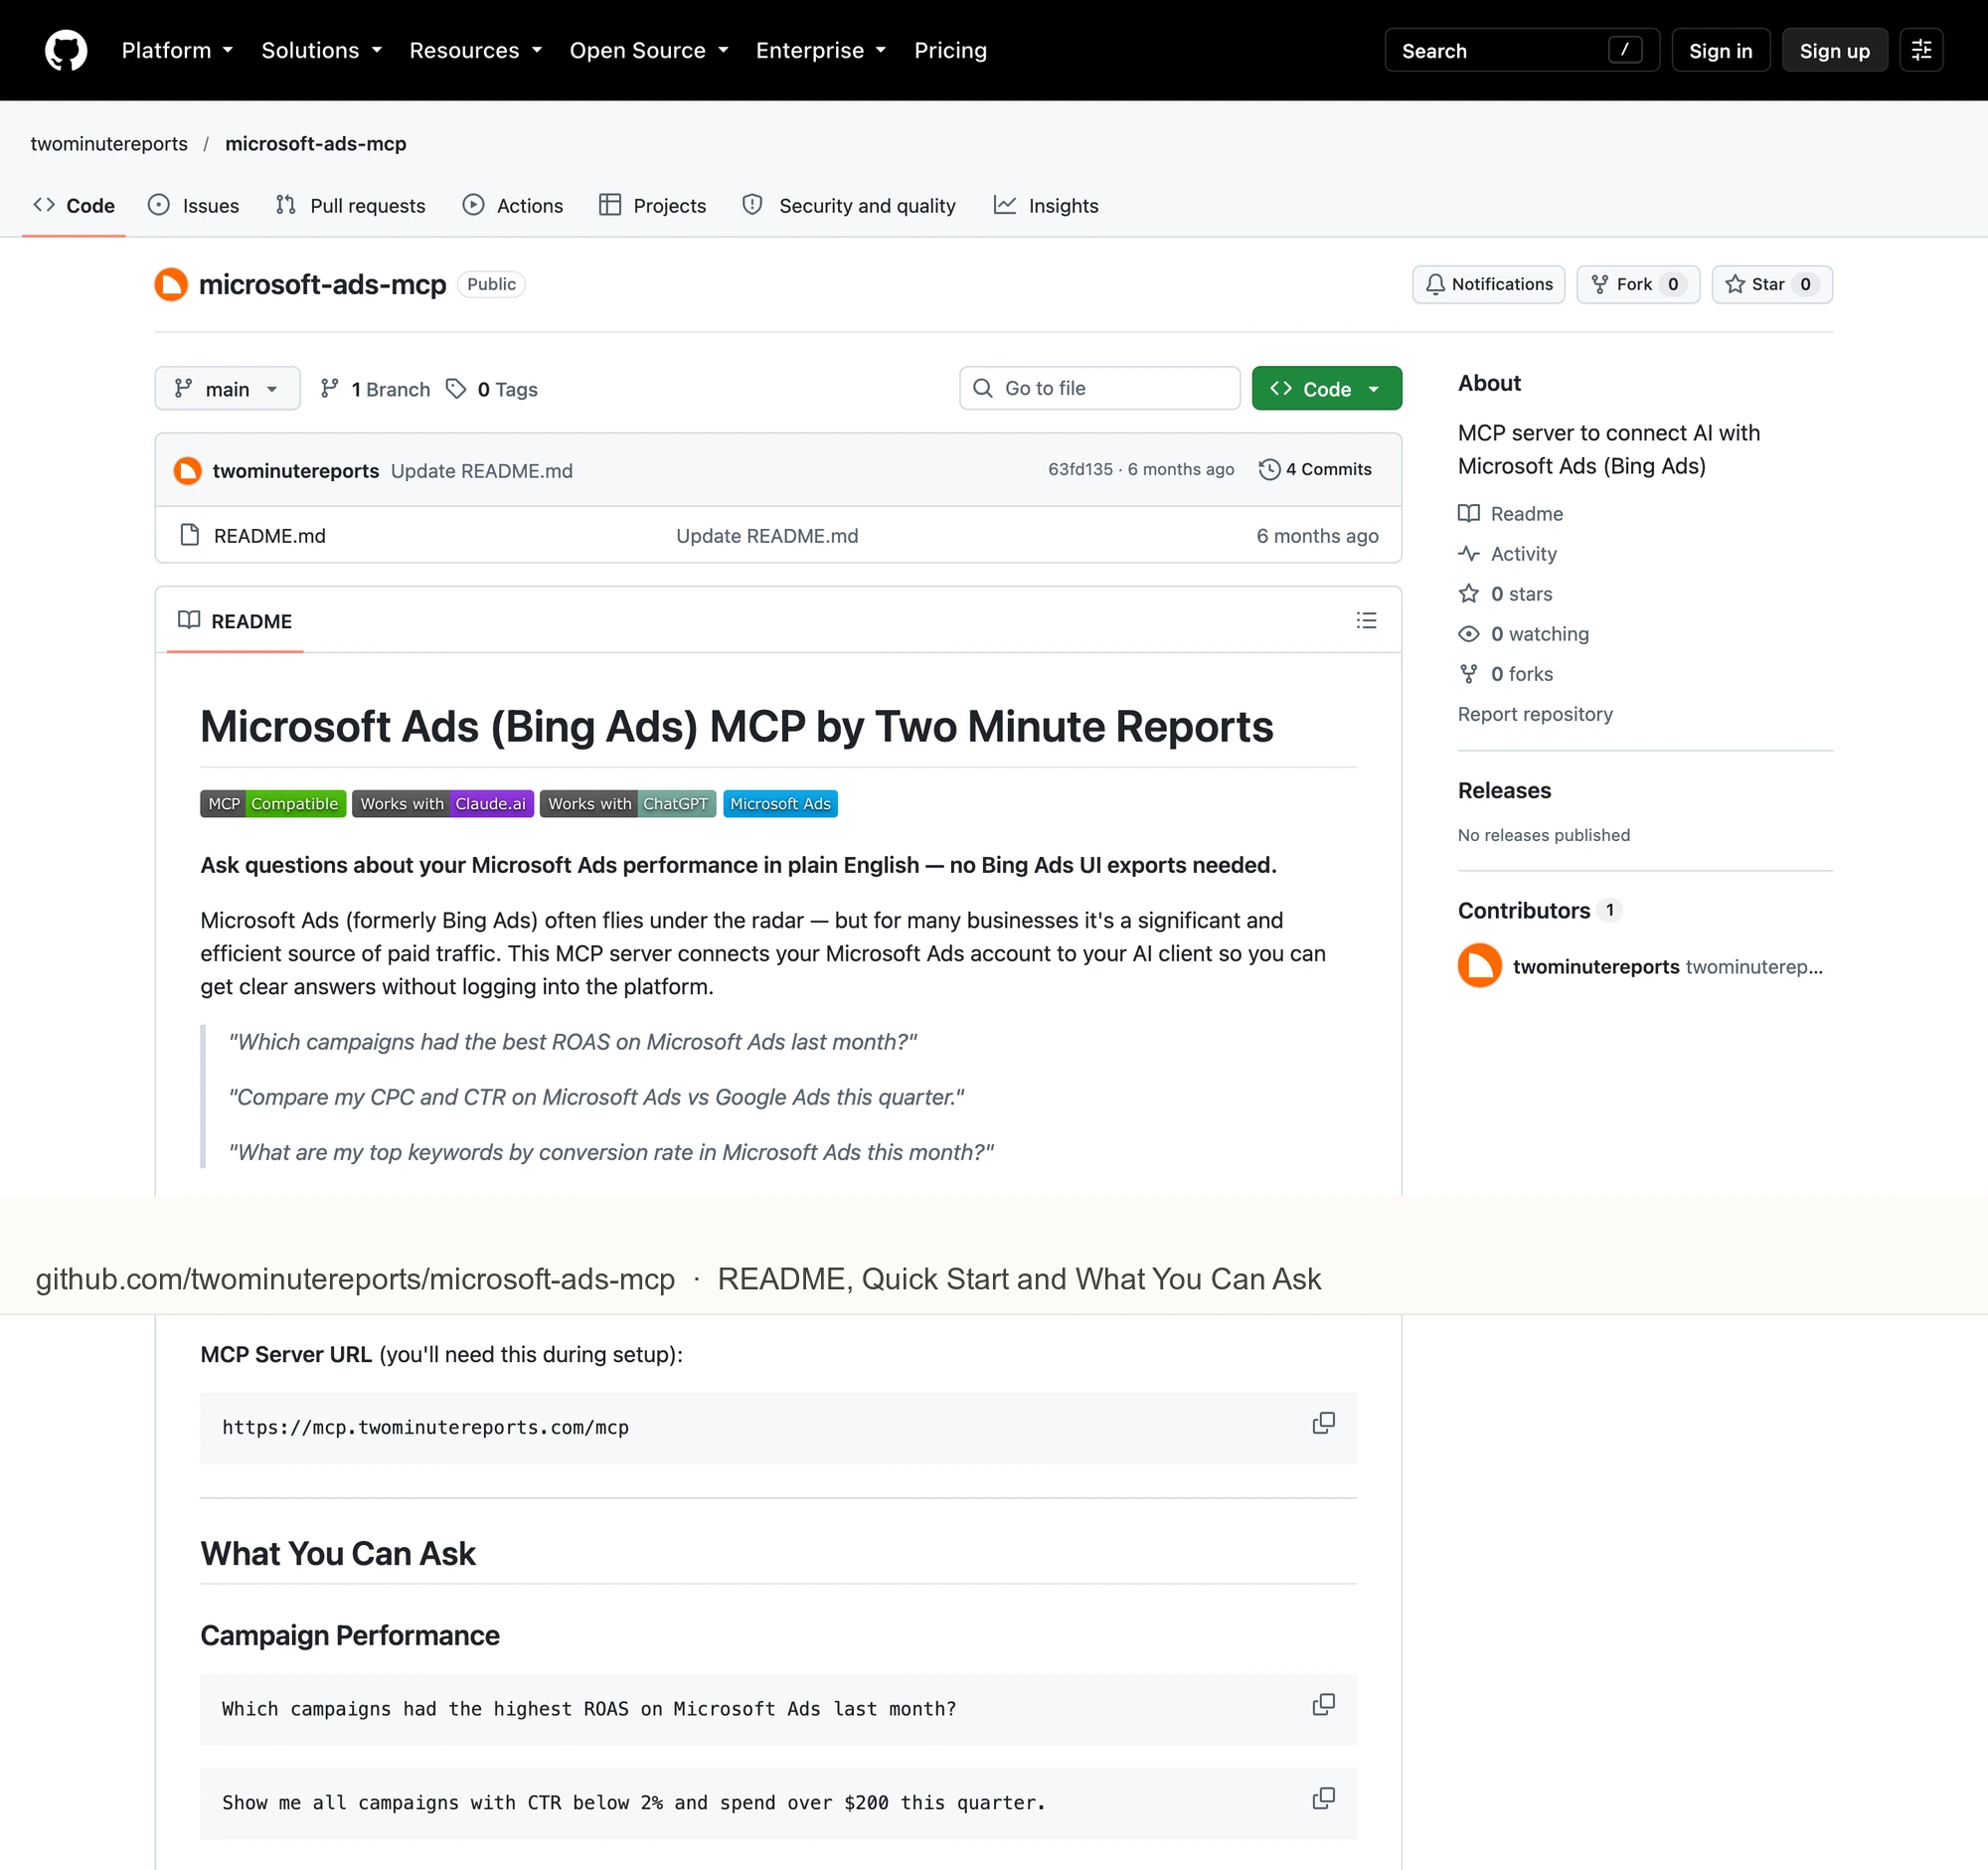Click the MCP Compatible badge

click(273, 804)
